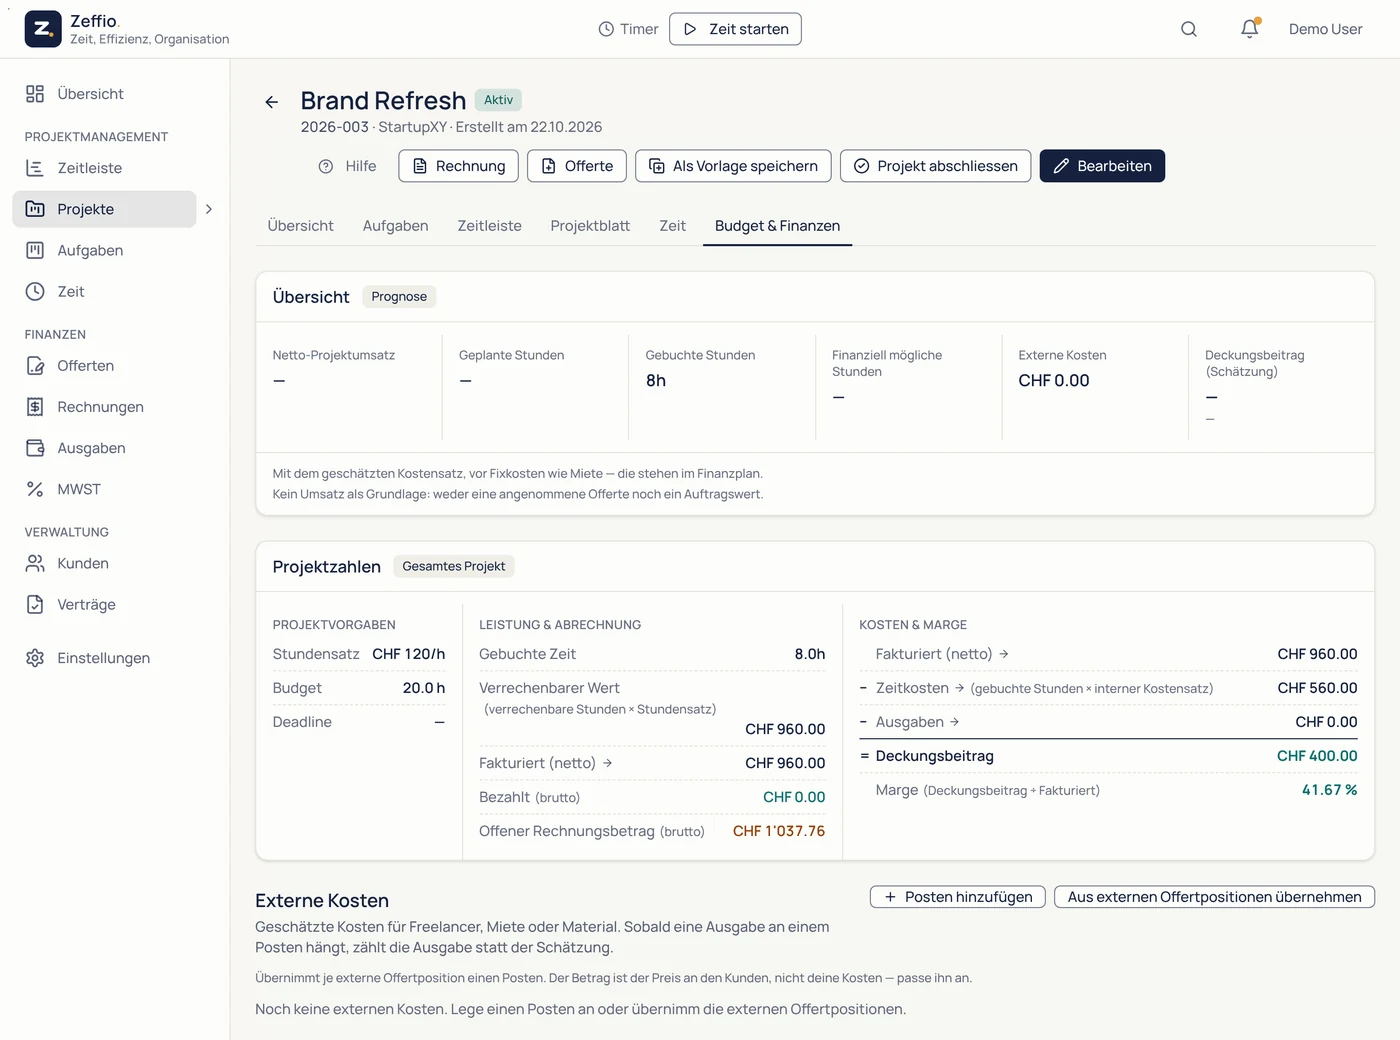Viewport: 1400px width, 1040px height.
Task: Open Fakturiert (netto) link under Leistung & Abrechnung
Action: tap(546, 763)
